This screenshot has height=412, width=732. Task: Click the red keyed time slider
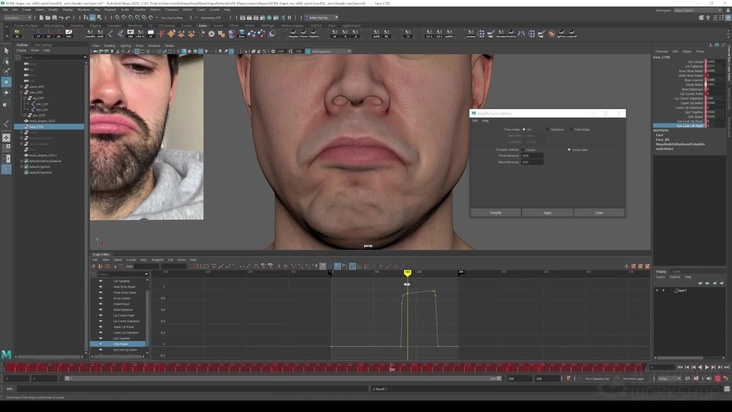pos(324,368)
